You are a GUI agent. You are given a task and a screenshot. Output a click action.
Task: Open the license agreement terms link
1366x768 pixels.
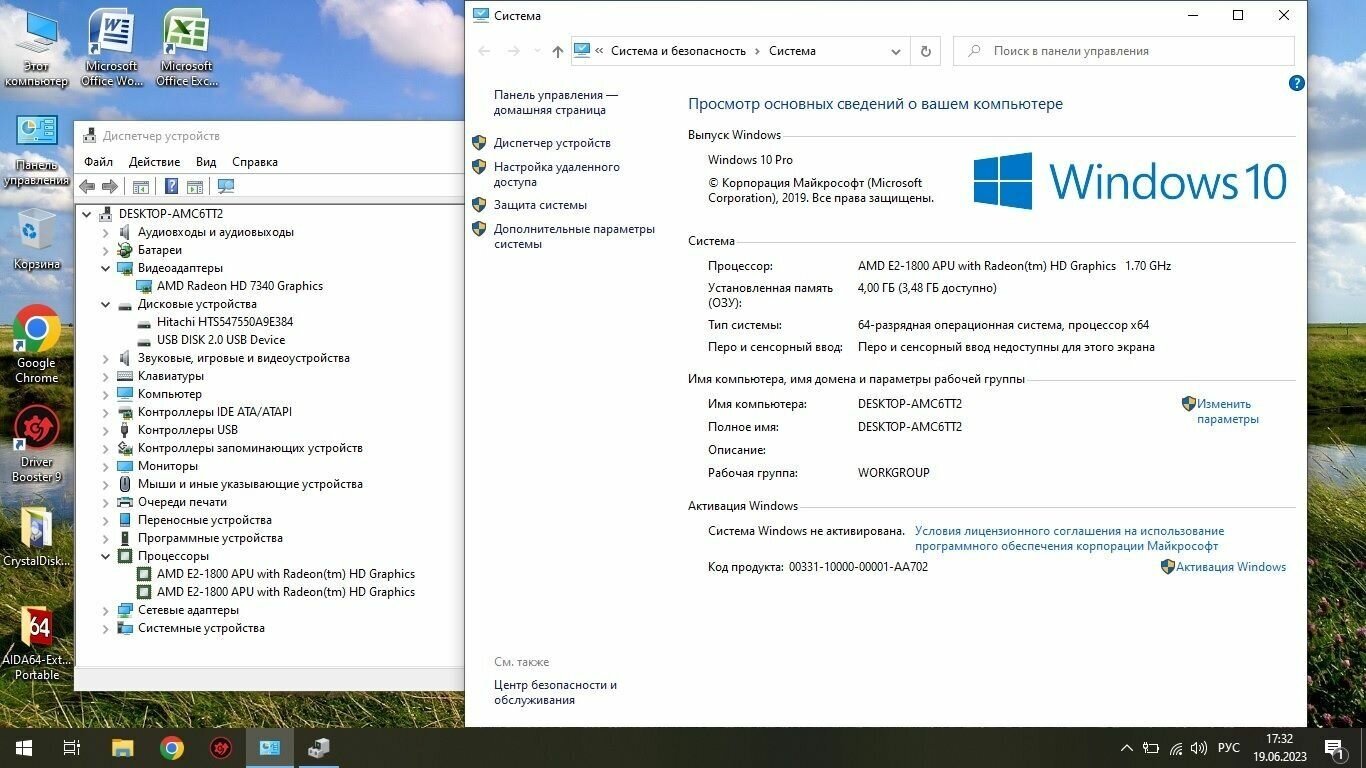pyautogui.click(x=1069, y=539)
